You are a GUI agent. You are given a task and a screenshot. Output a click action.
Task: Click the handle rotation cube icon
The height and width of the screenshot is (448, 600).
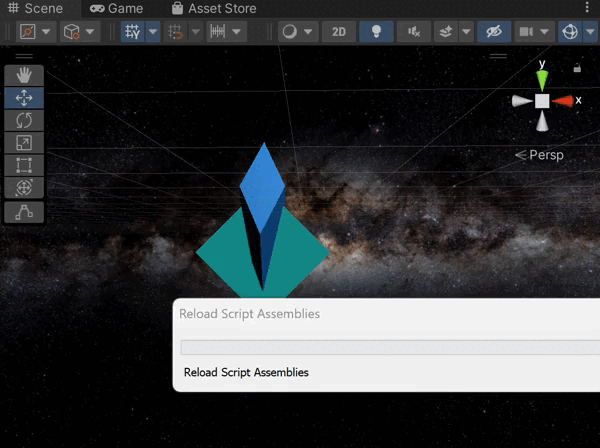point(72,31)
